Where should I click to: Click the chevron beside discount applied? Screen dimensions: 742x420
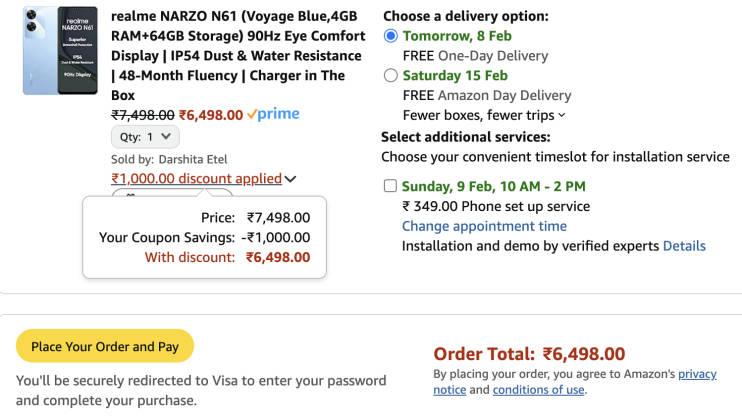click(290, 179)
